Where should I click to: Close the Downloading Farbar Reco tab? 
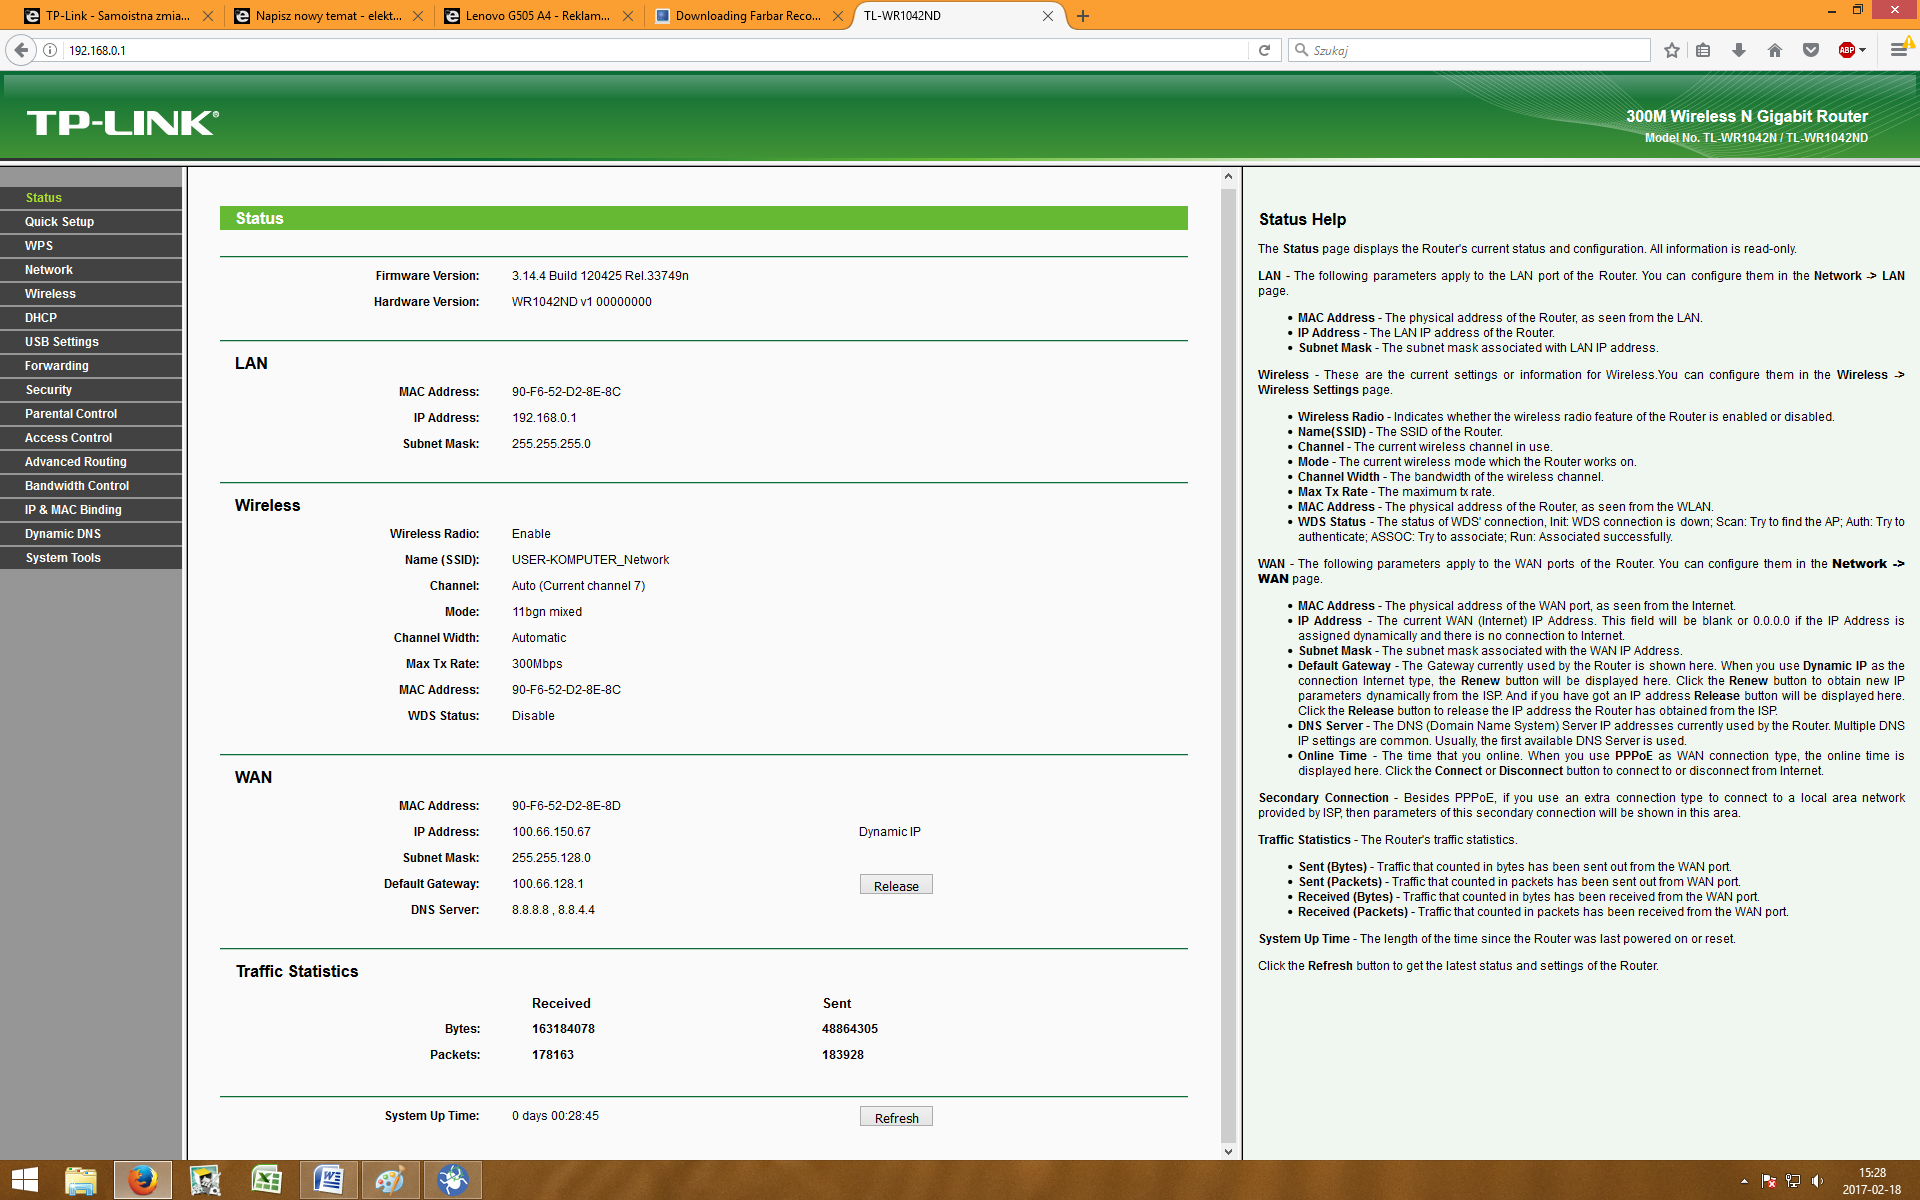pyautogui.click(x=838, y=16)
